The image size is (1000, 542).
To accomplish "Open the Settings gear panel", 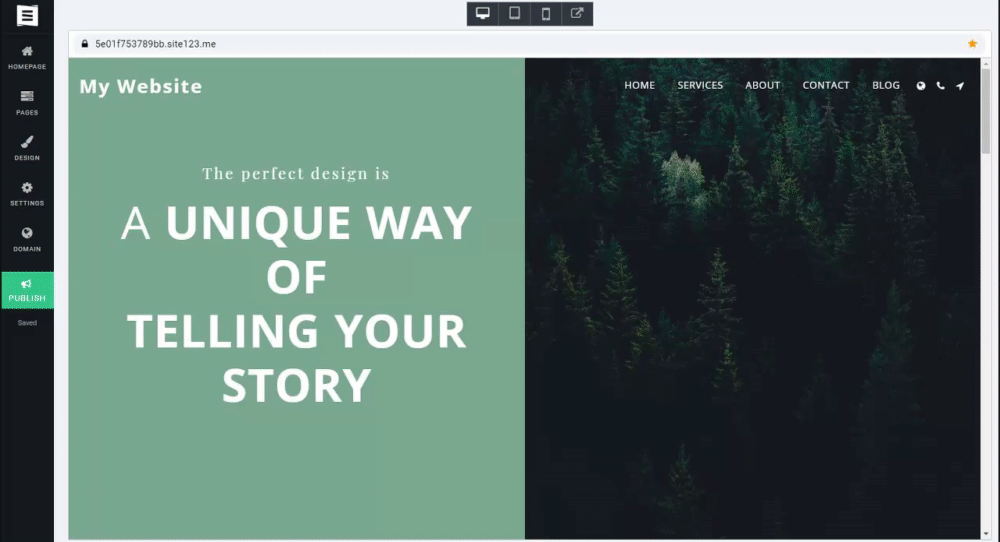I will [x=27, y=194].
